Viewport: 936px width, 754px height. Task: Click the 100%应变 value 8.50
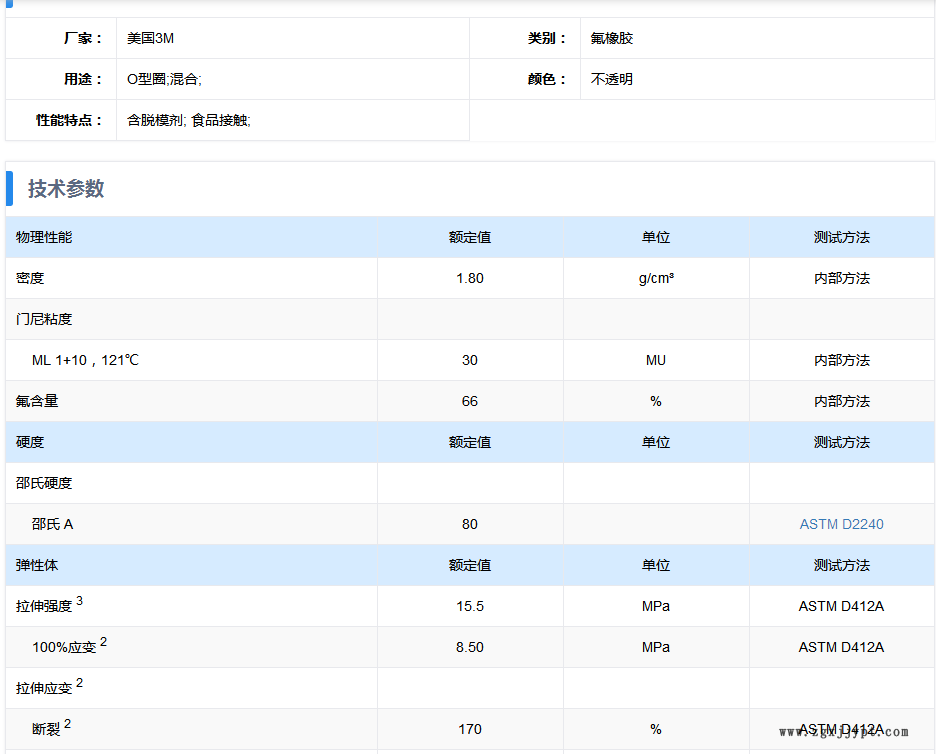pos(469,647)
